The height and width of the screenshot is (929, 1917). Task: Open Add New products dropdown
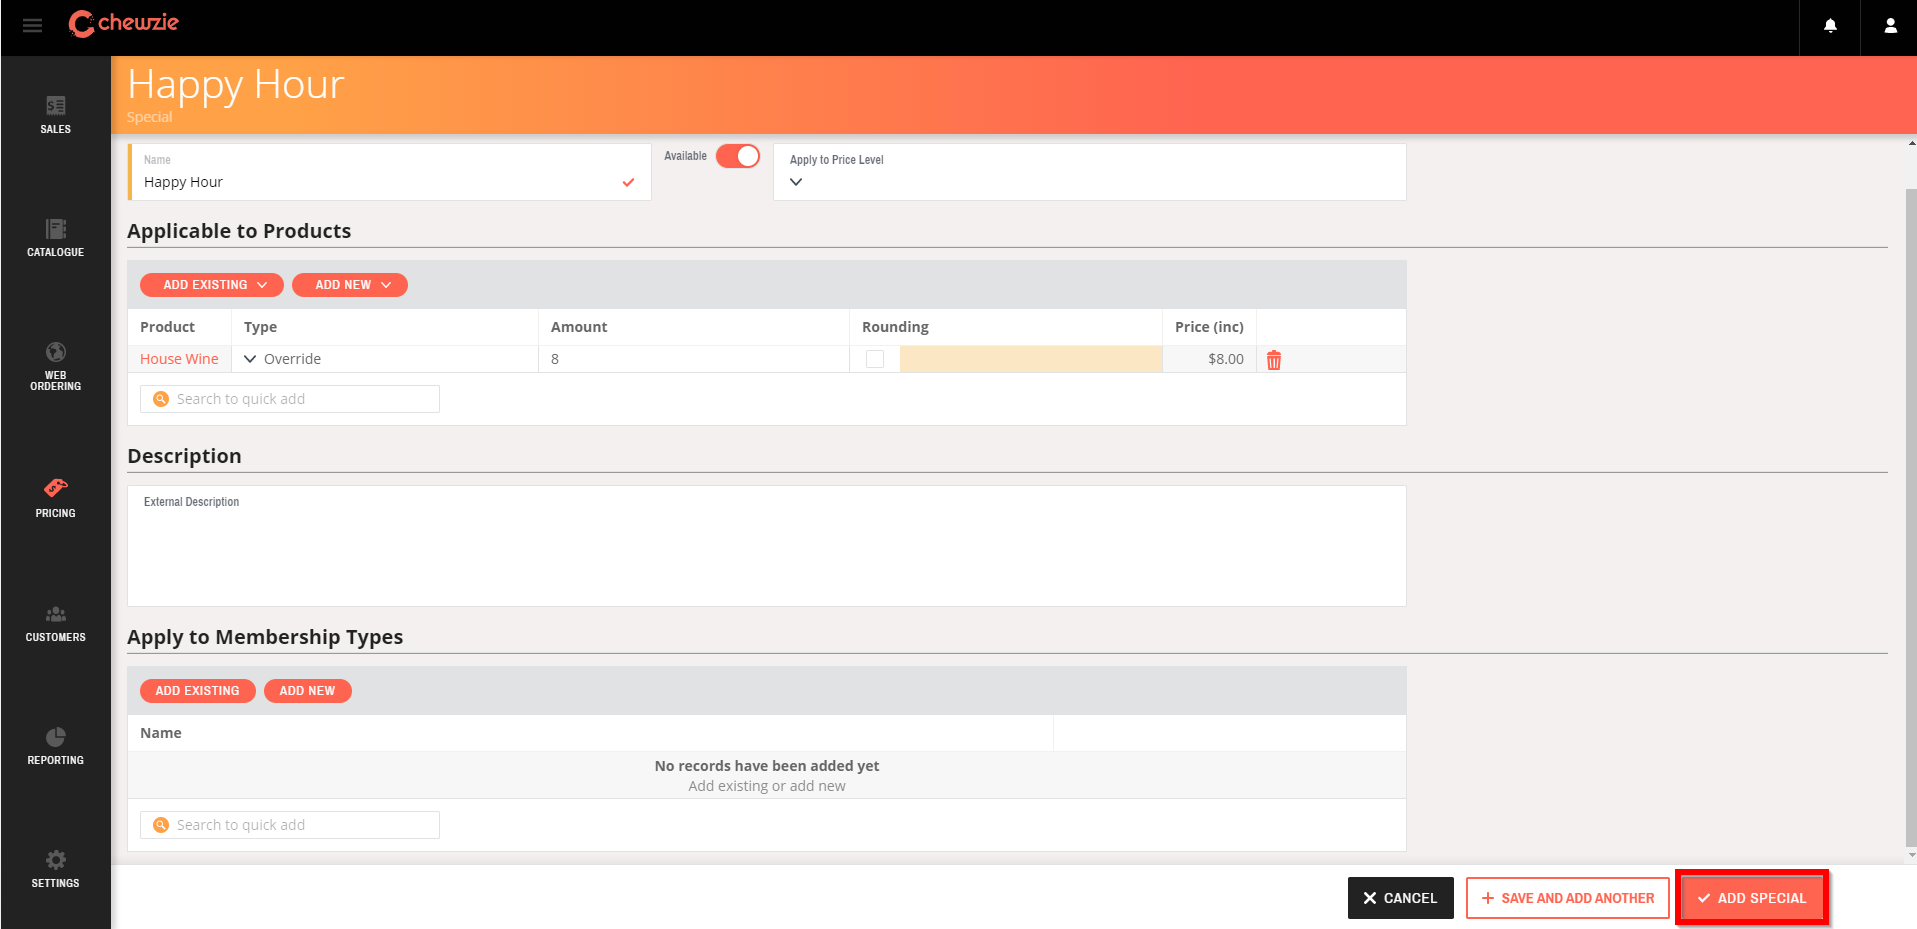pyautogui.click(x=350, y=285)
